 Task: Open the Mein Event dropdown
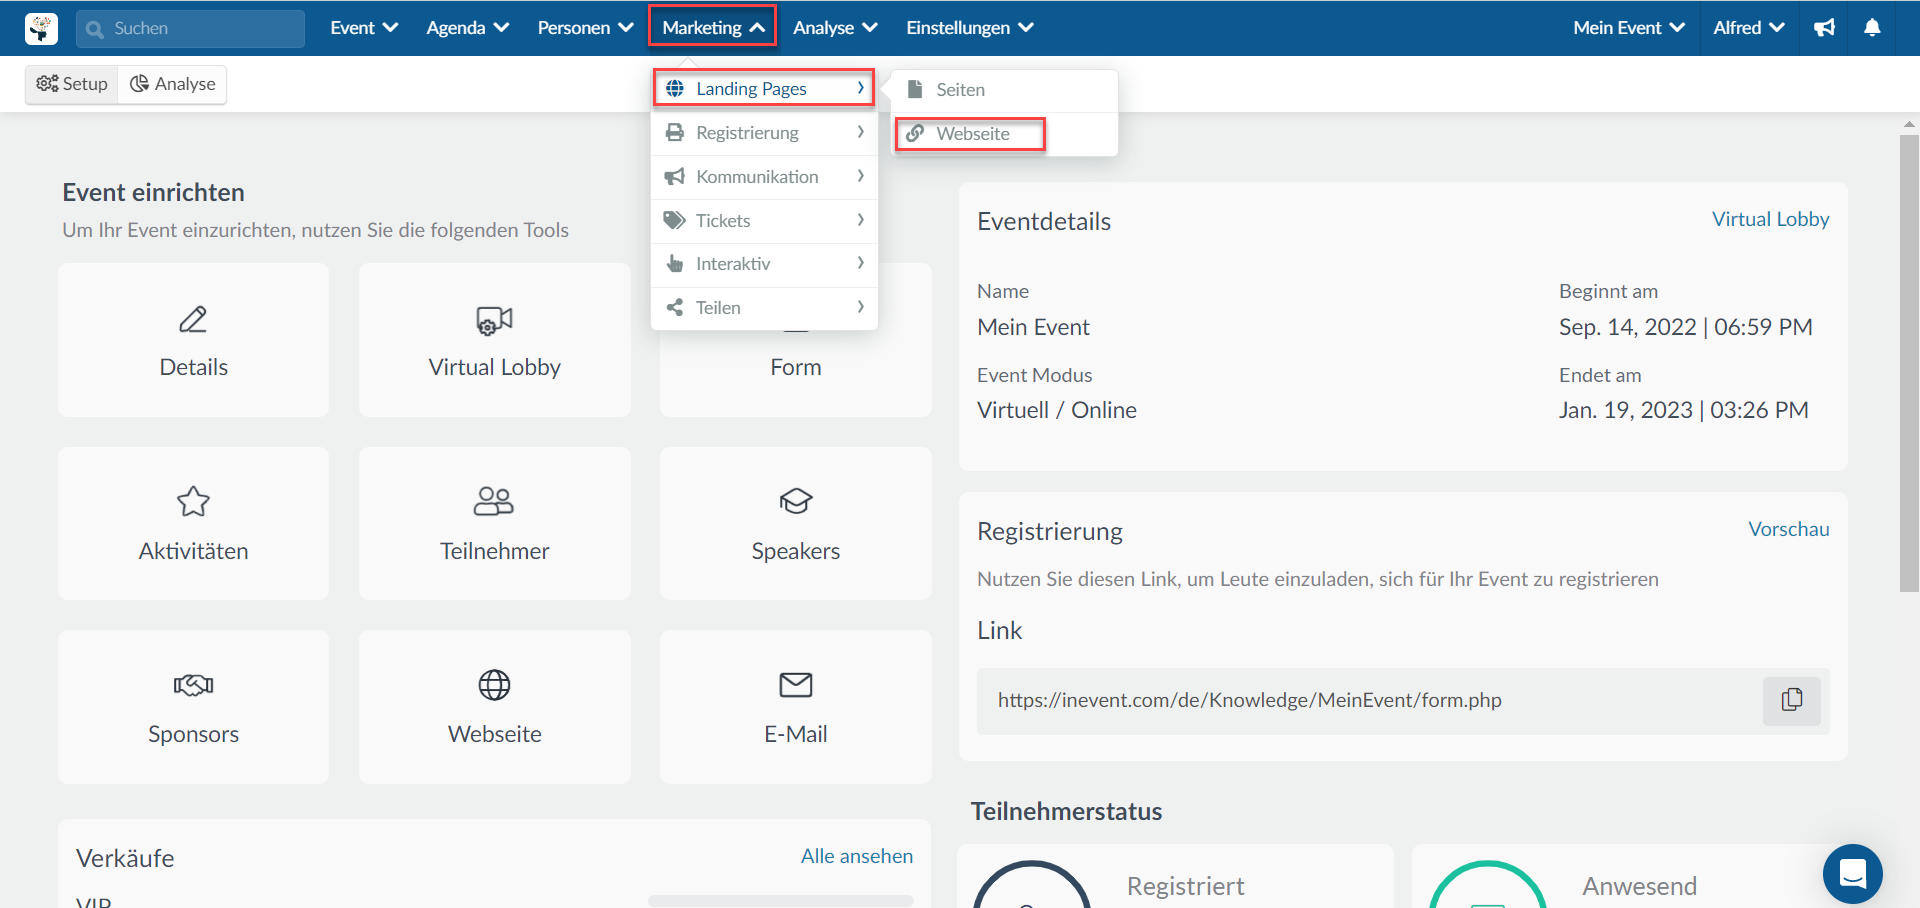(x=1629, y=28)
